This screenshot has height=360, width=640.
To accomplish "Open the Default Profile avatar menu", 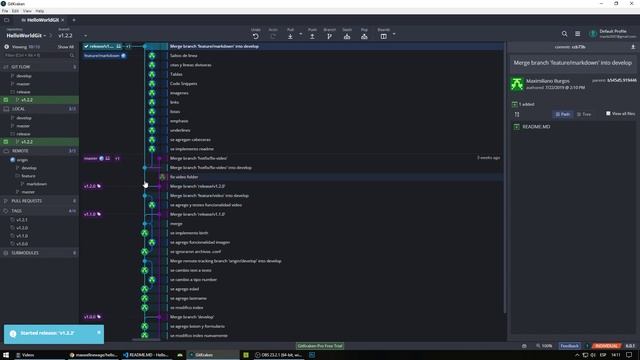I will pos(593,34).
